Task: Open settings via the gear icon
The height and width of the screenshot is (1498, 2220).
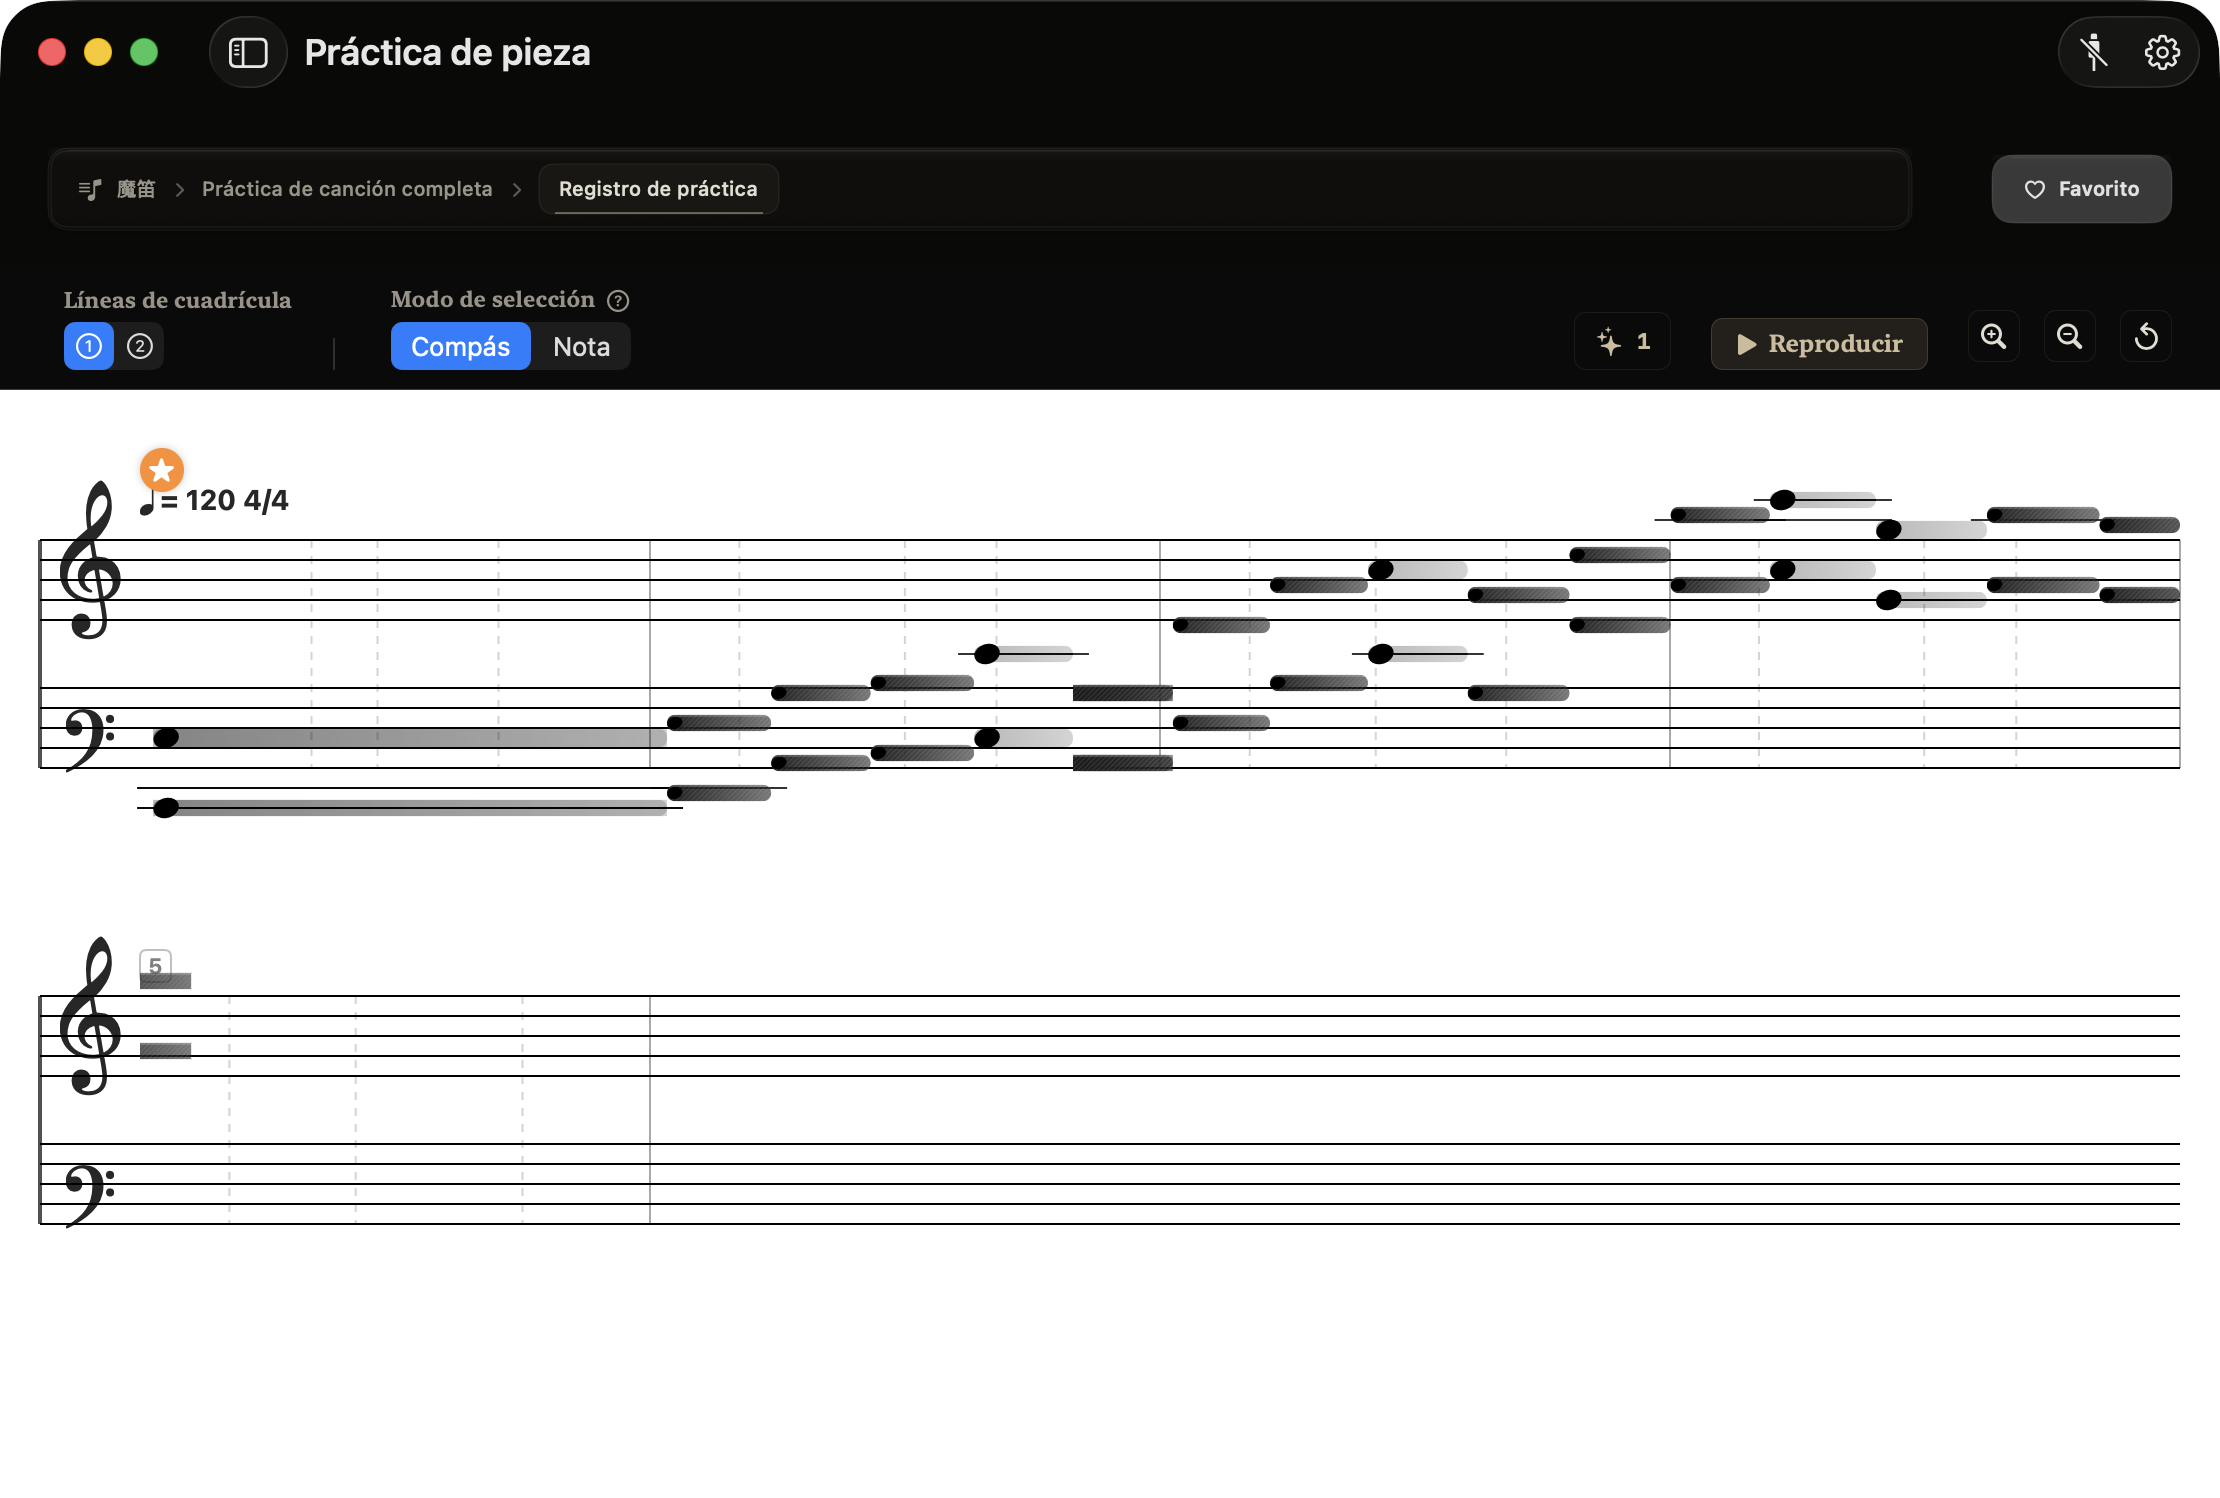Action: tap(2162, 52)
